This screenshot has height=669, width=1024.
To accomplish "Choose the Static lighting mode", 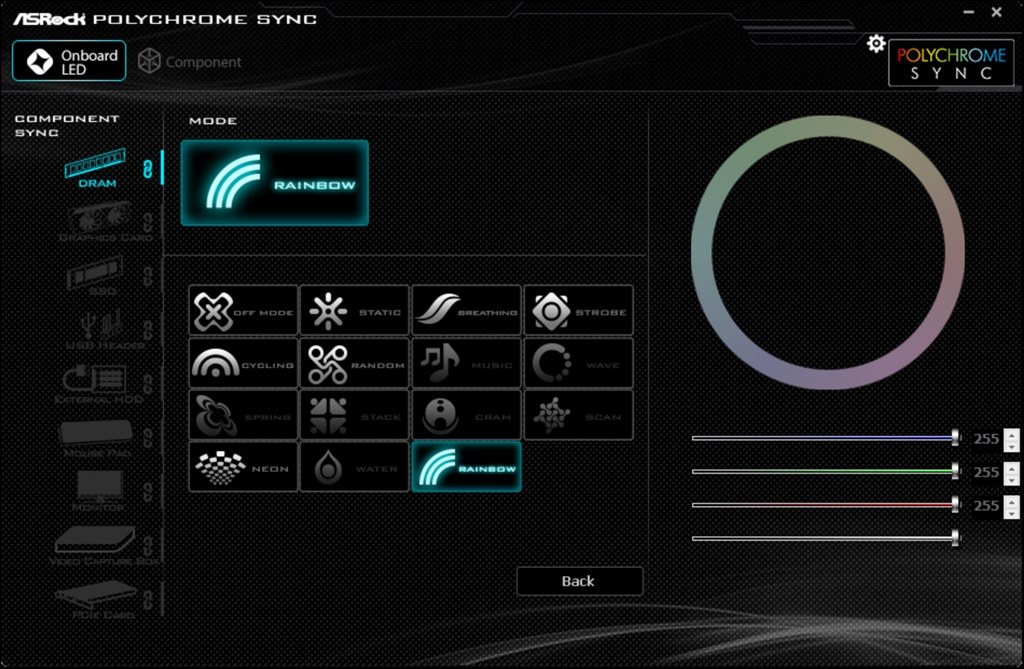I will tap(355, 311).
